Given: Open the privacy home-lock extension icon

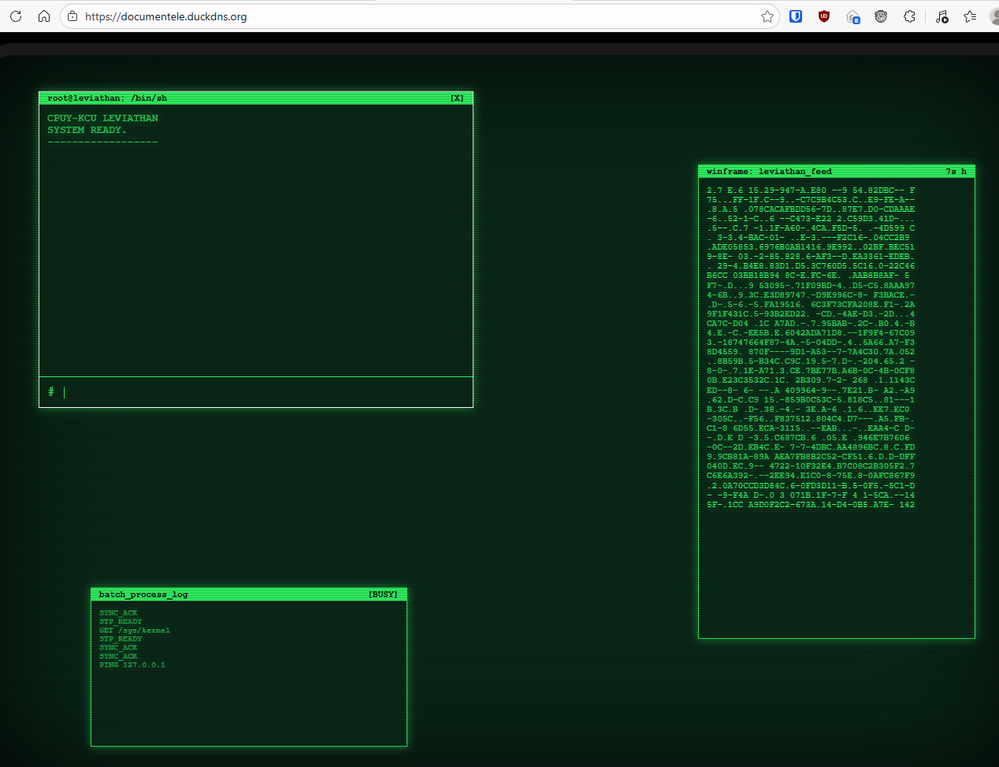Looking at the screenshot, I should [853, 16].
